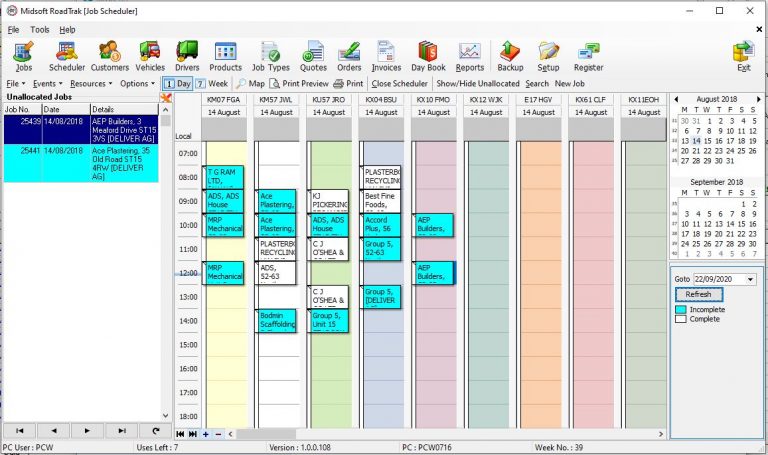Open the Scheduler toolbar icon
This screenshot has width=768, height=455.
[67, 56]
